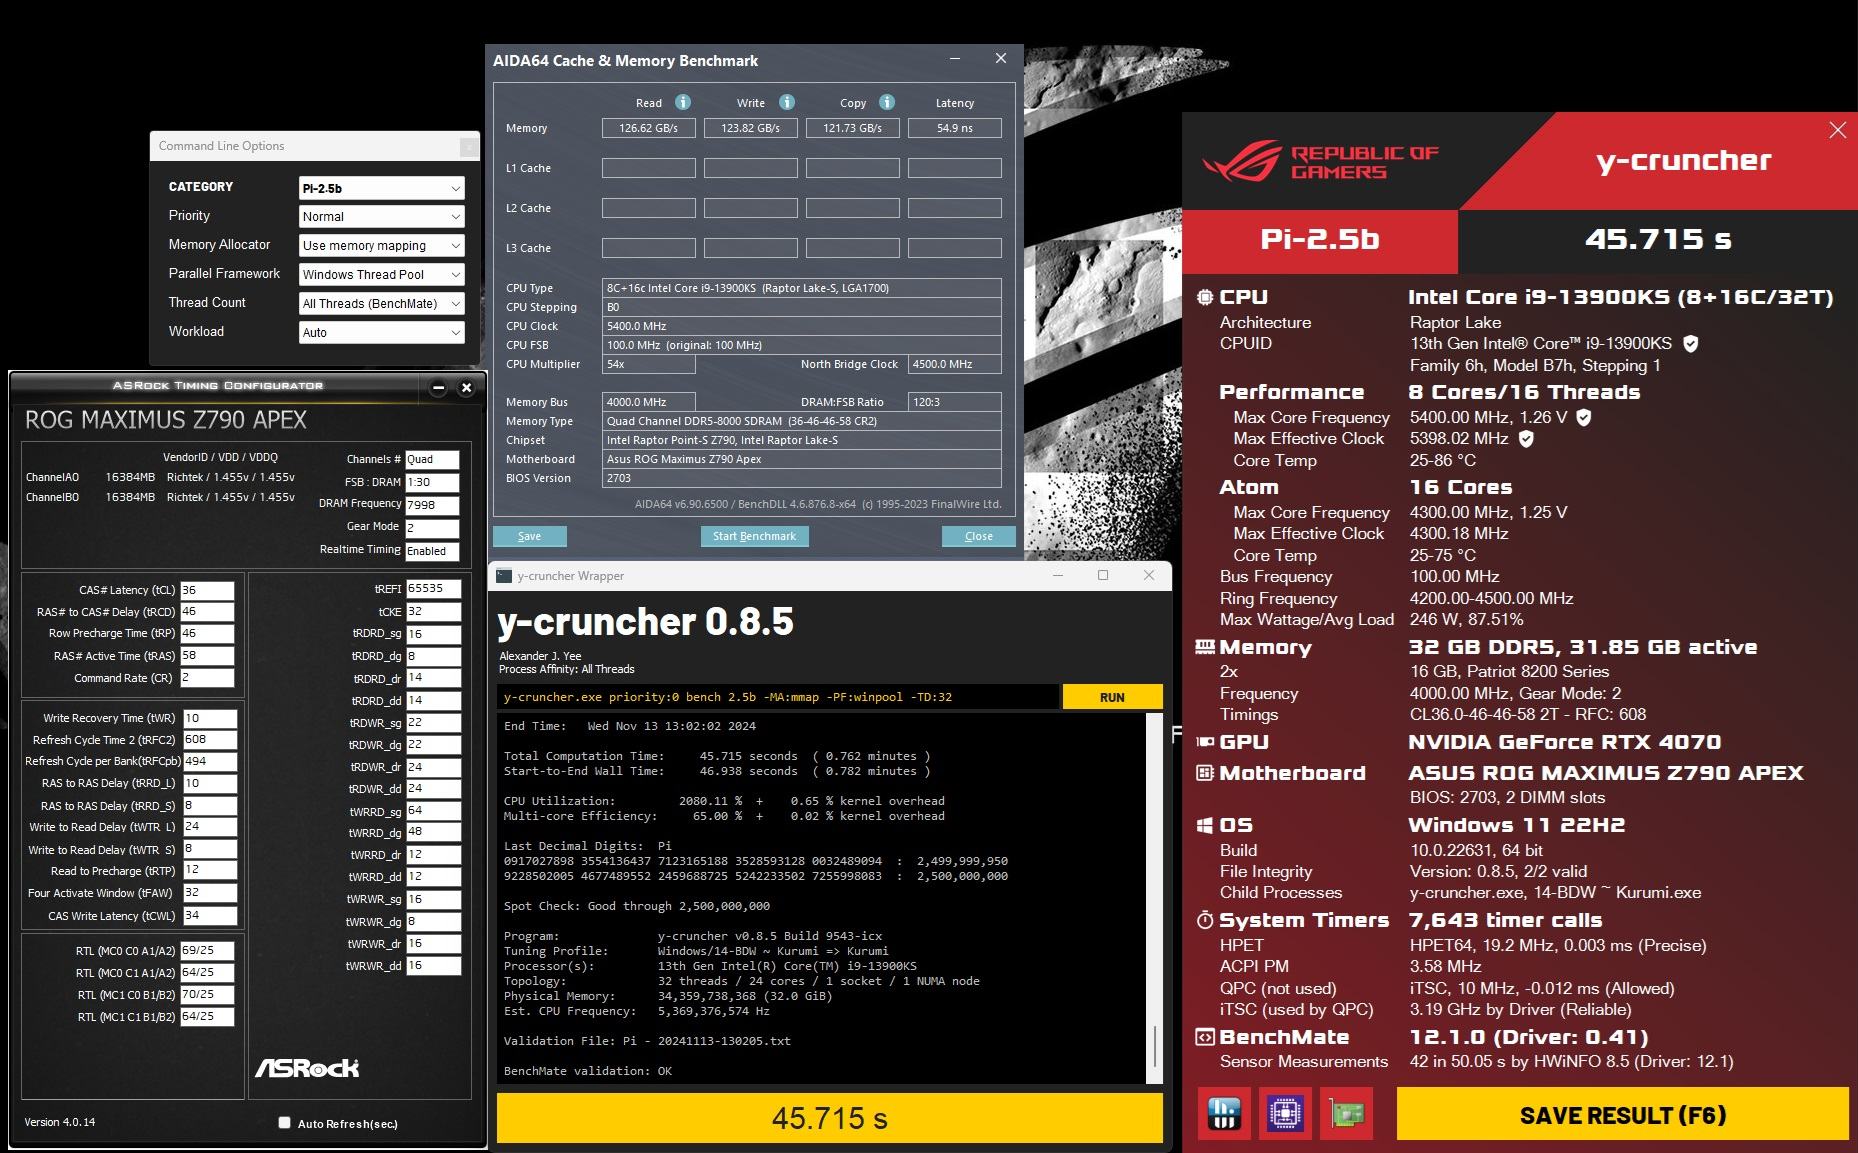Show AIDA64 Read info icon

[x=683, y=102]
